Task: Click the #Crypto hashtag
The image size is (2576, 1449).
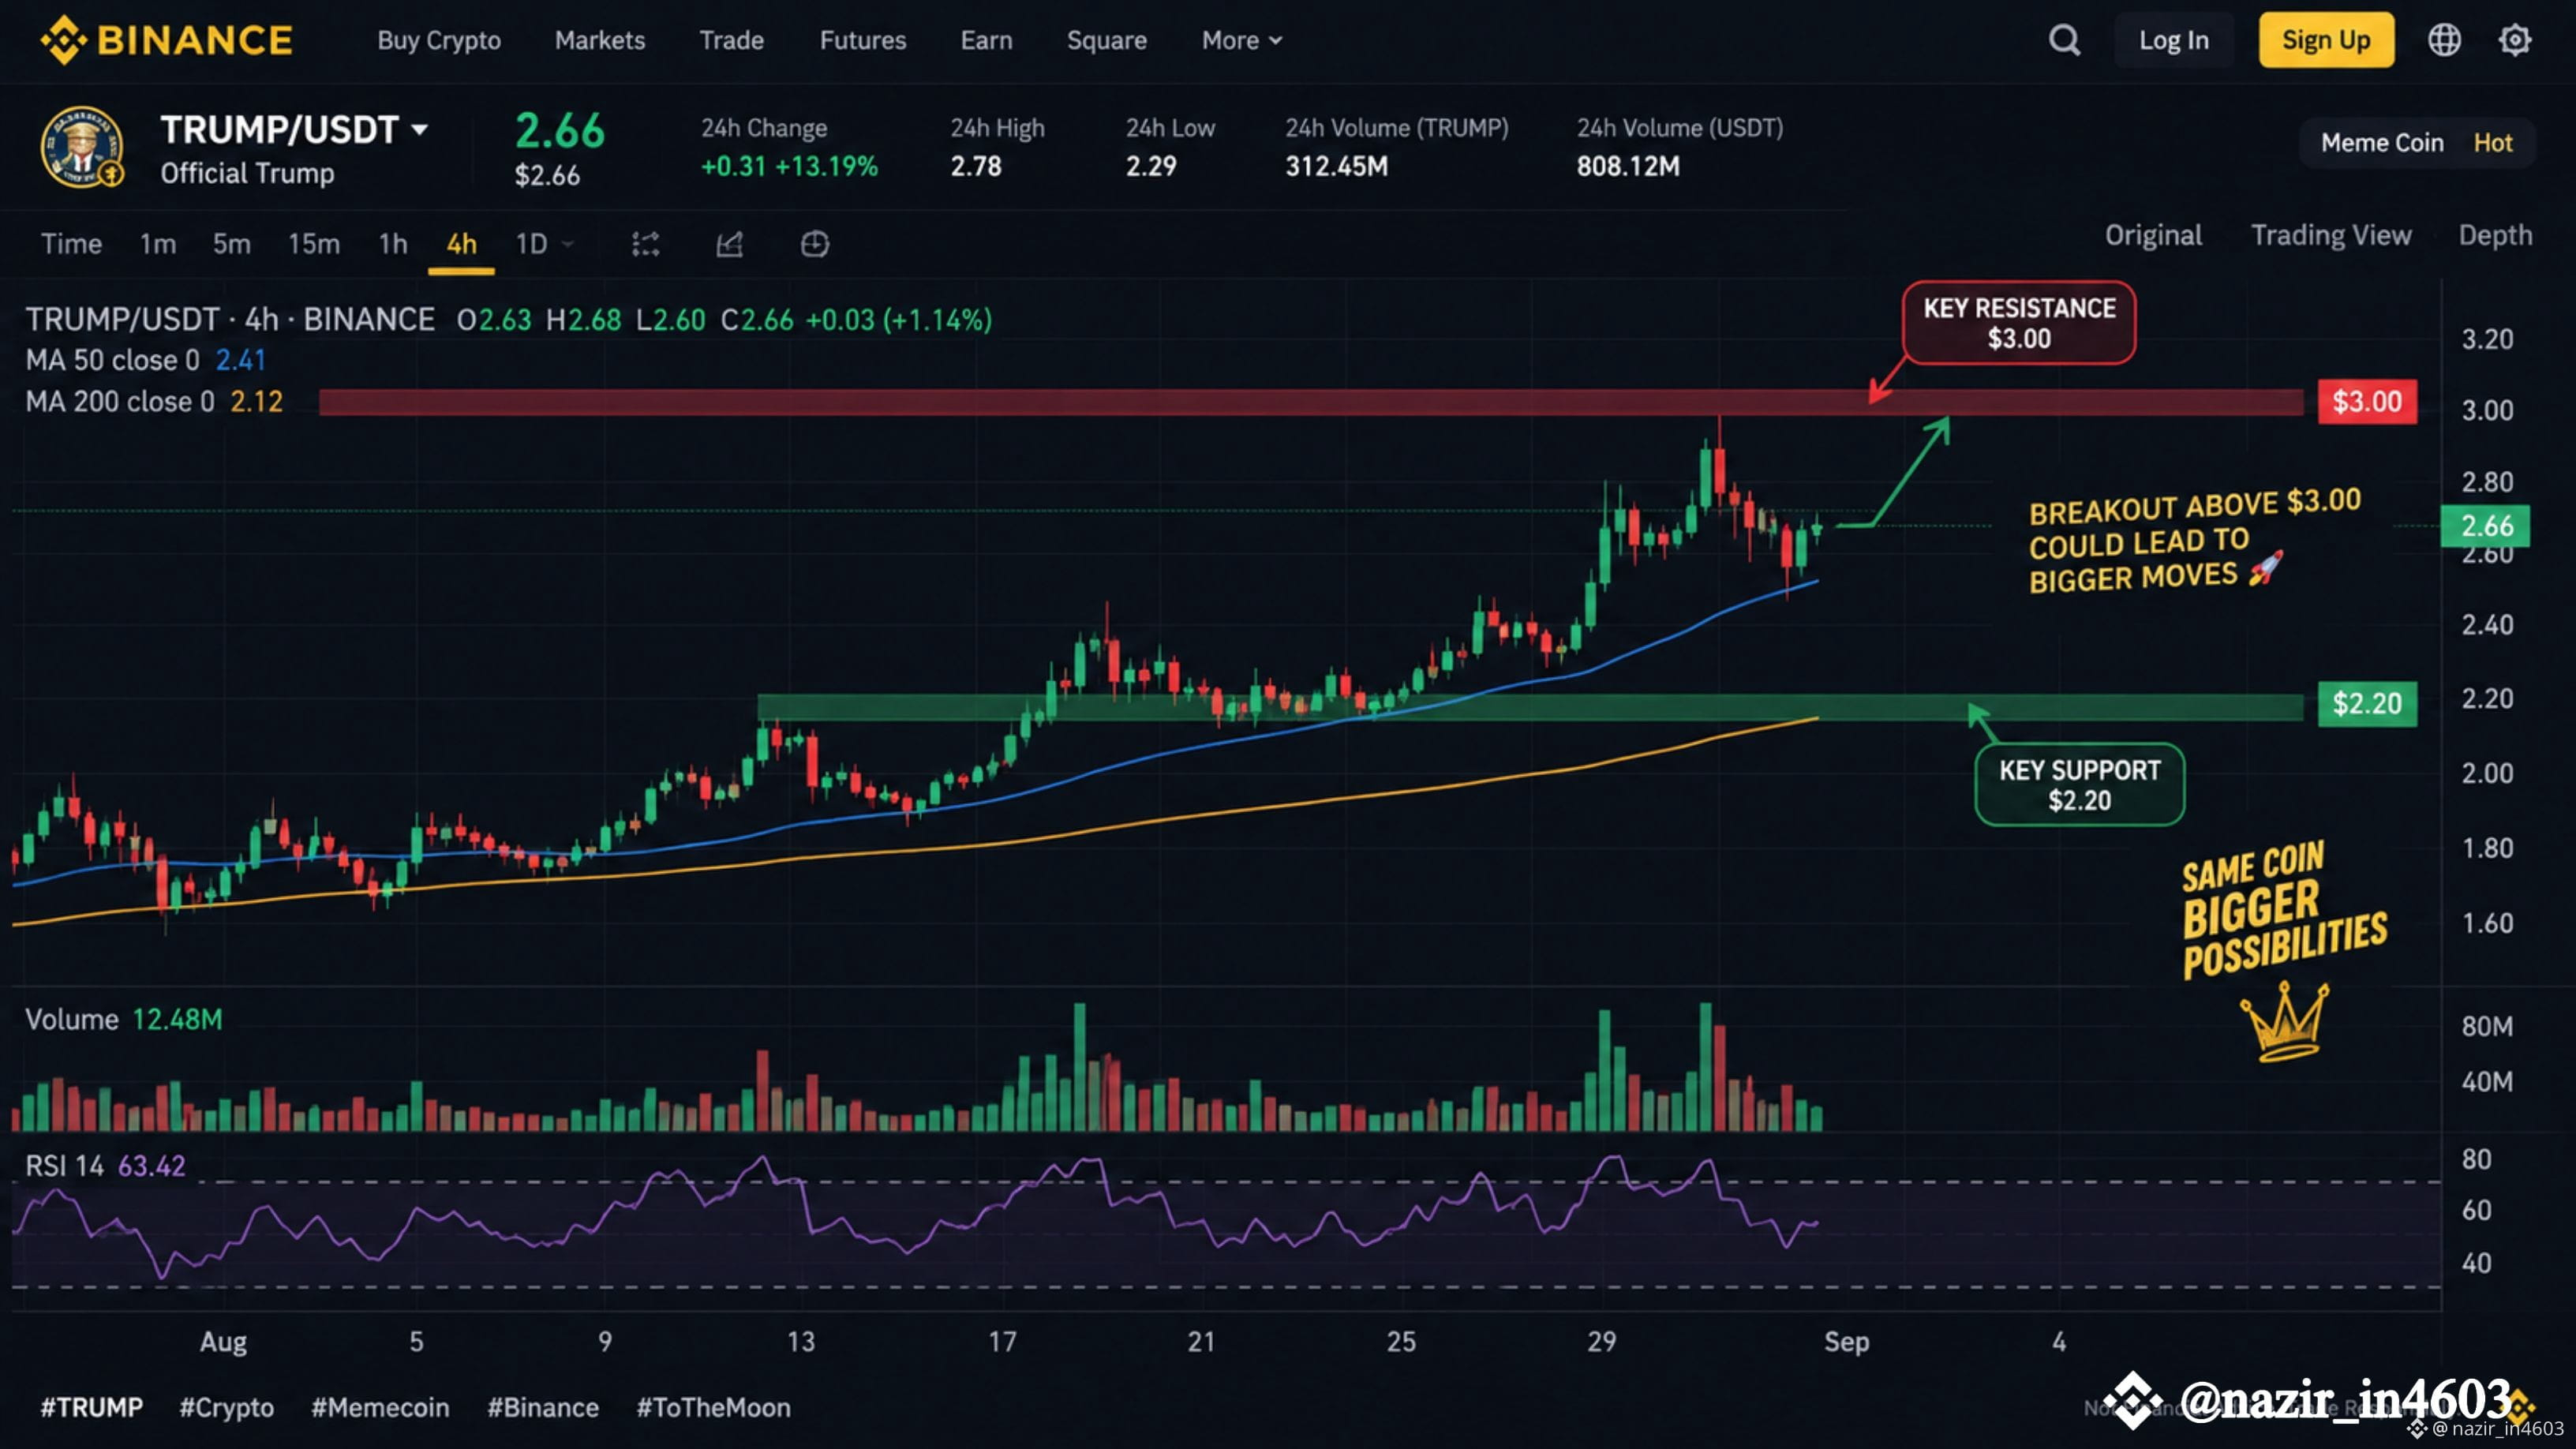Action: tap(226, 1407)
